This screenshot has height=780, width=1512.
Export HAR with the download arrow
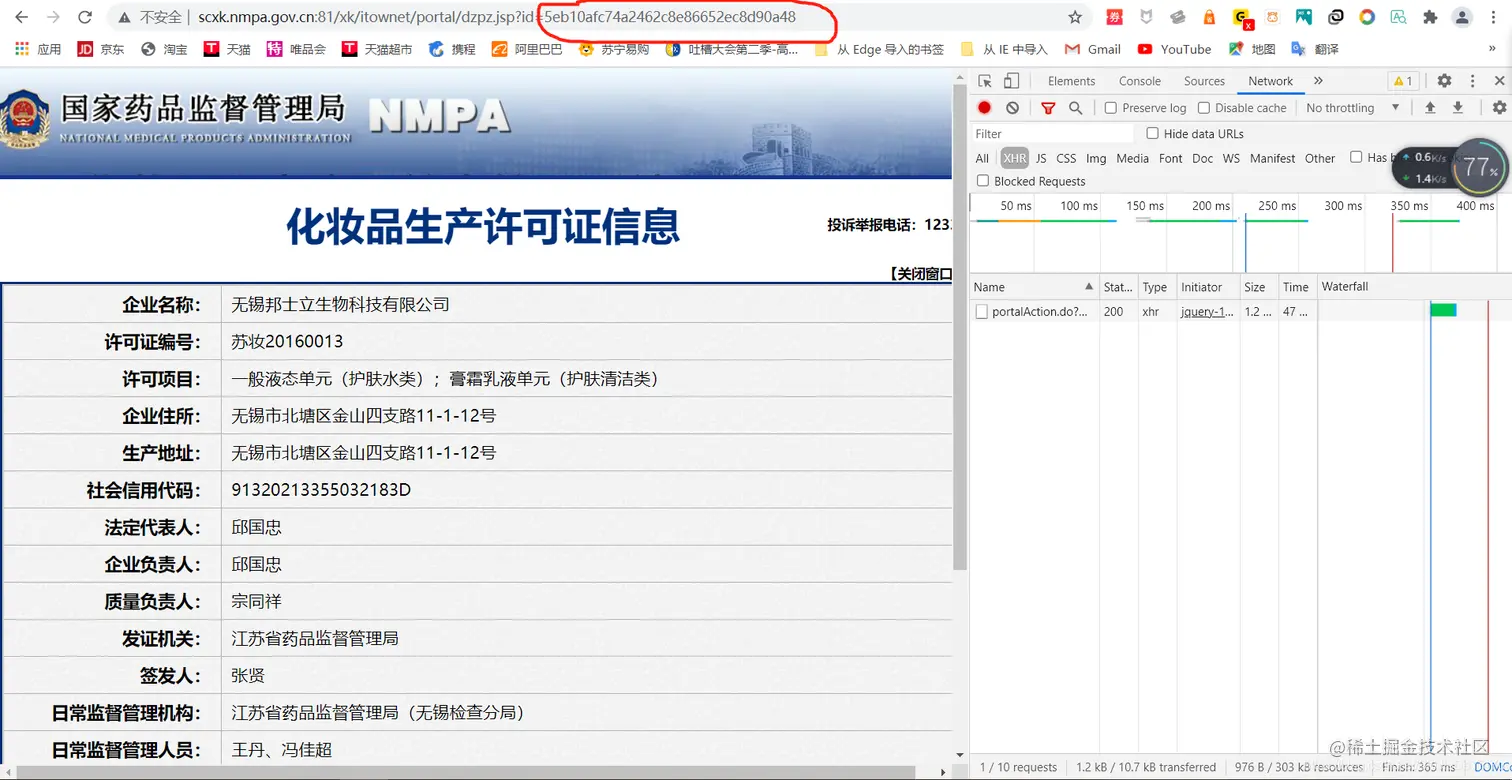pos(1458,108)
